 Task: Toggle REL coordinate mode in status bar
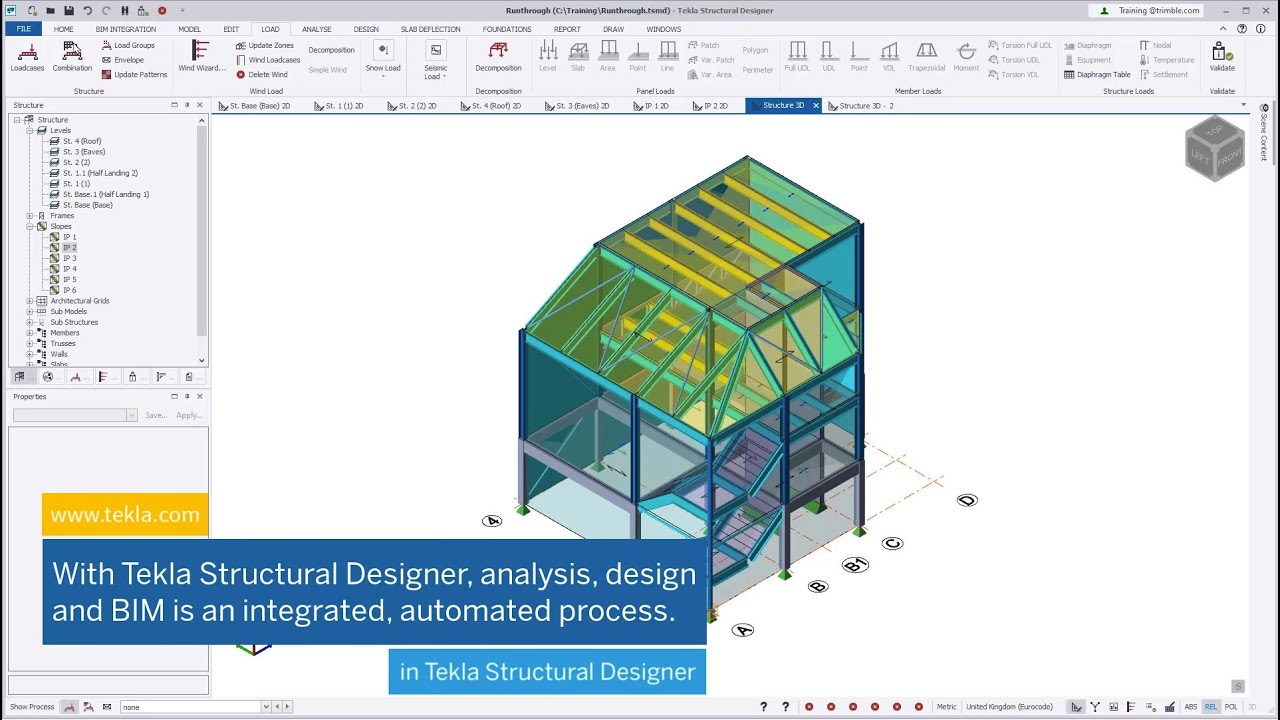point(1210,707)
